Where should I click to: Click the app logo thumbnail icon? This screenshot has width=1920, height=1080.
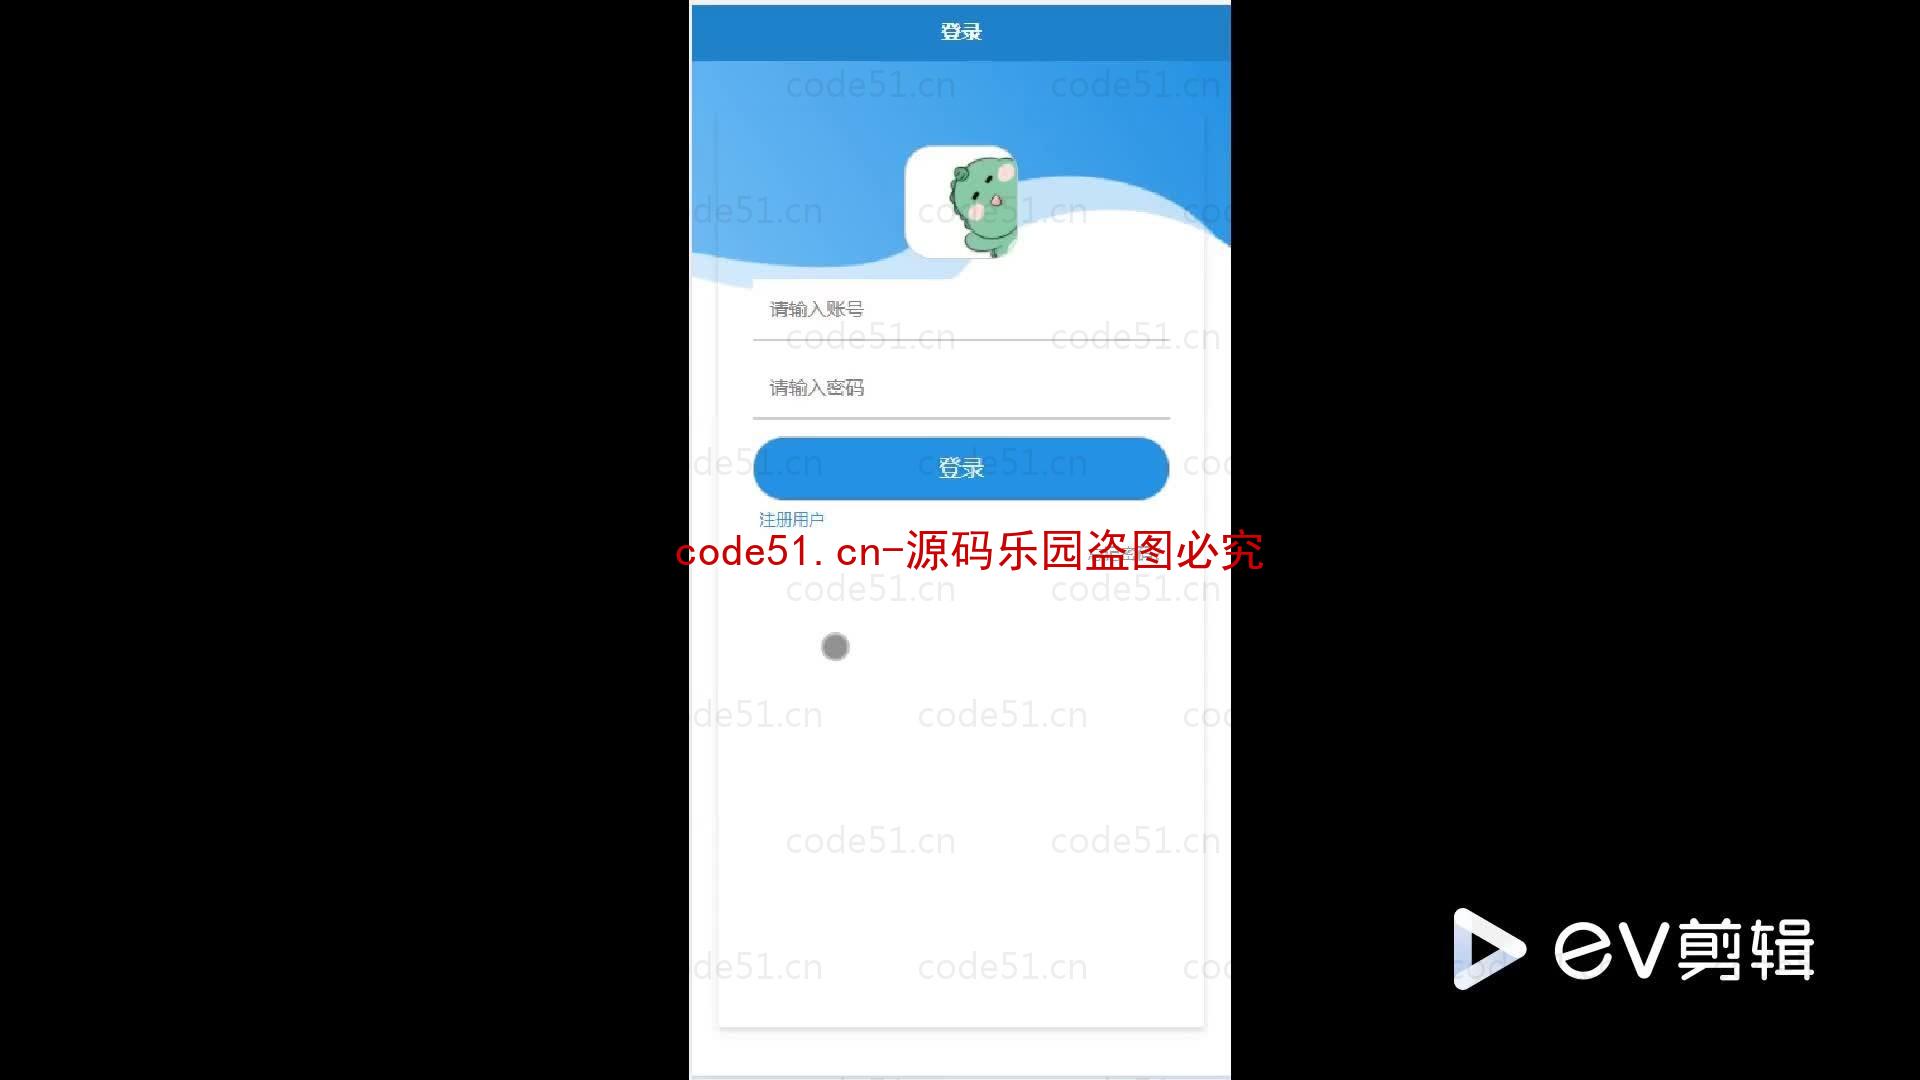961,202
